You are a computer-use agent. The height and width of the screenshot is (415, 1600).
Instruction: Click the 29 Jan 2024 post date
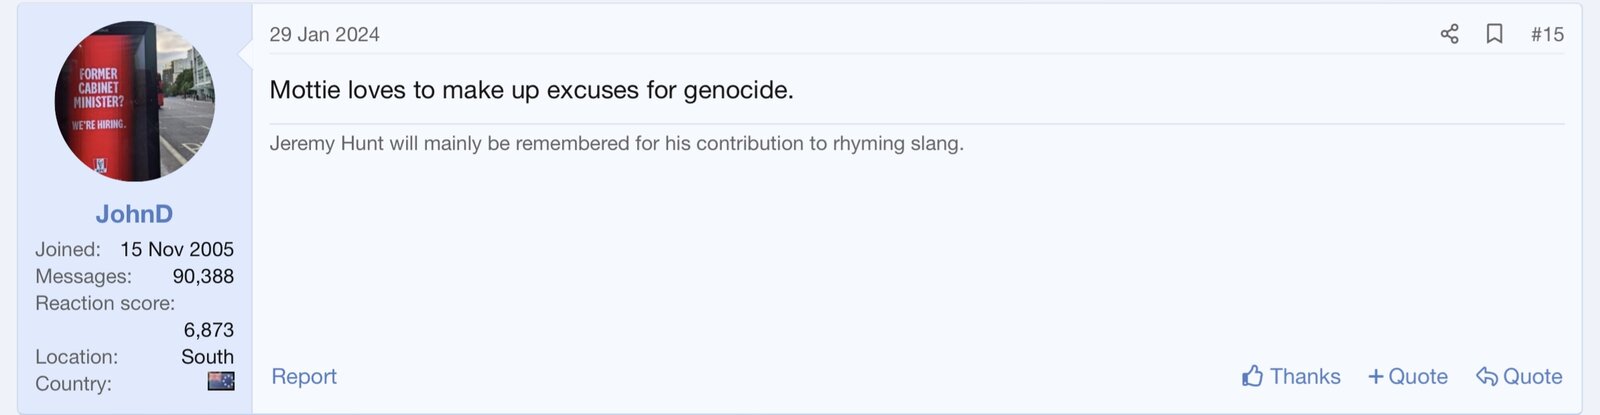(x=324, y=34)
